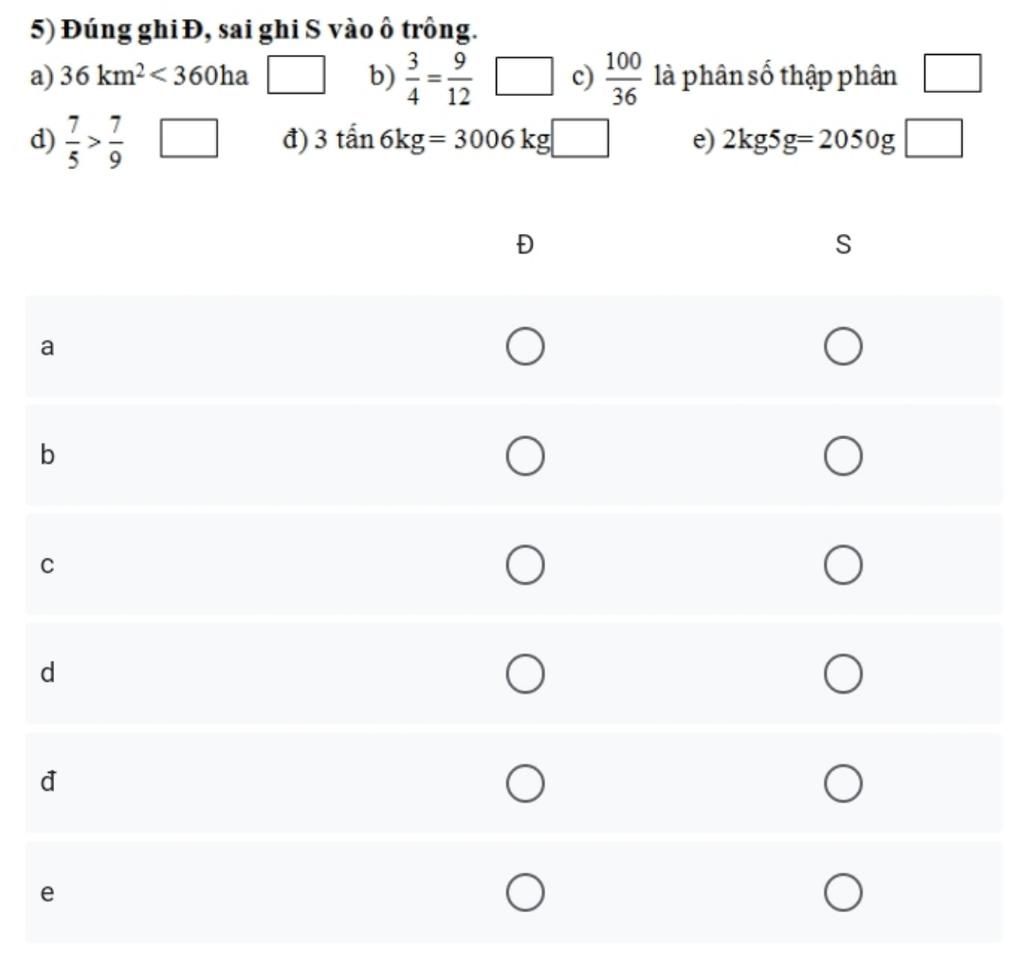Viewport: 1024px width, 970px height.
Task: Click the empty box after 7/5 > 7/9
Action: (189, 138)
